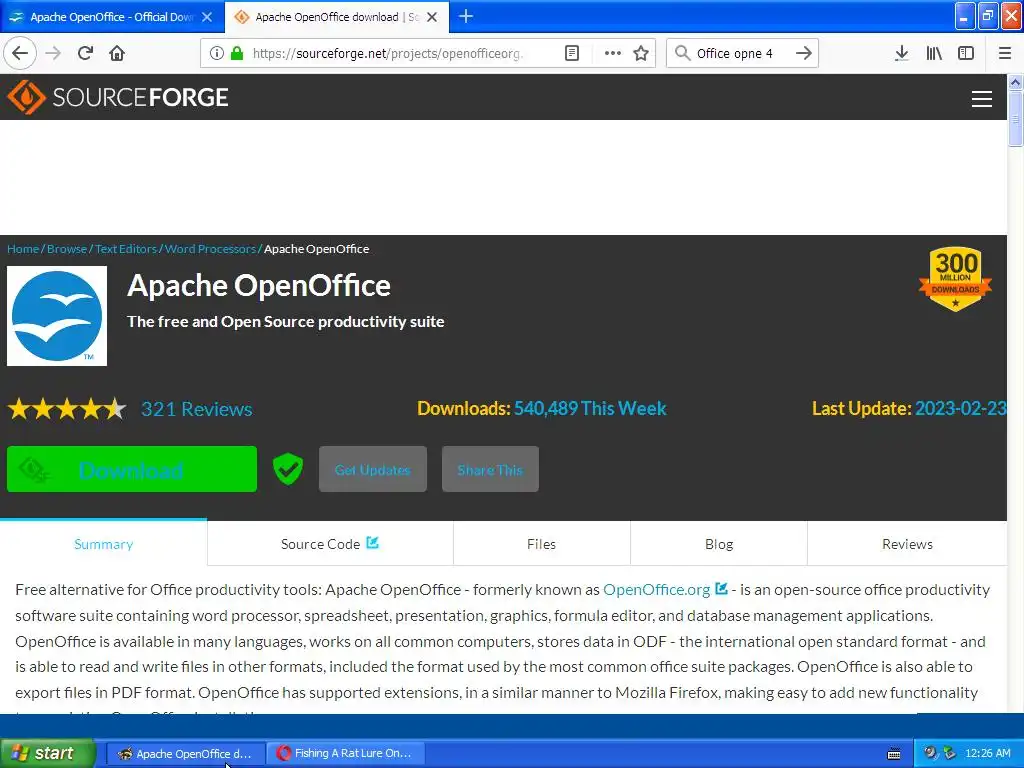
Task: Open SourceForge site navigation menu
Action: tap(982, 99)
